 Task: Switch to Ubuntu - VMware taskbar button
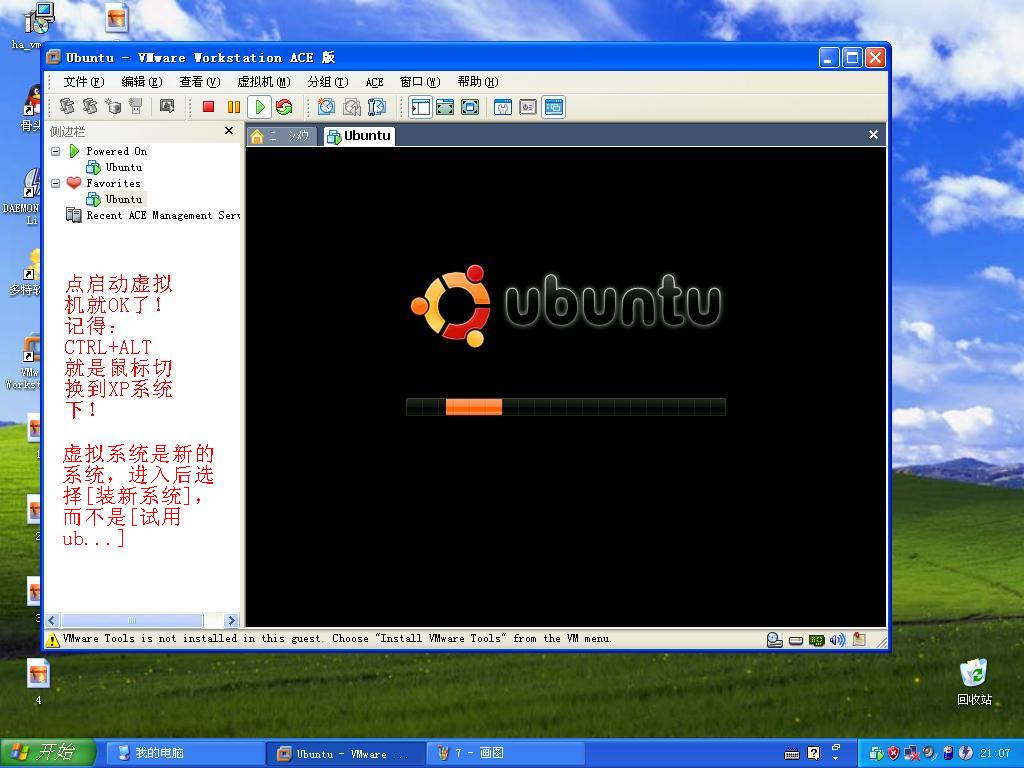point(346,754)
